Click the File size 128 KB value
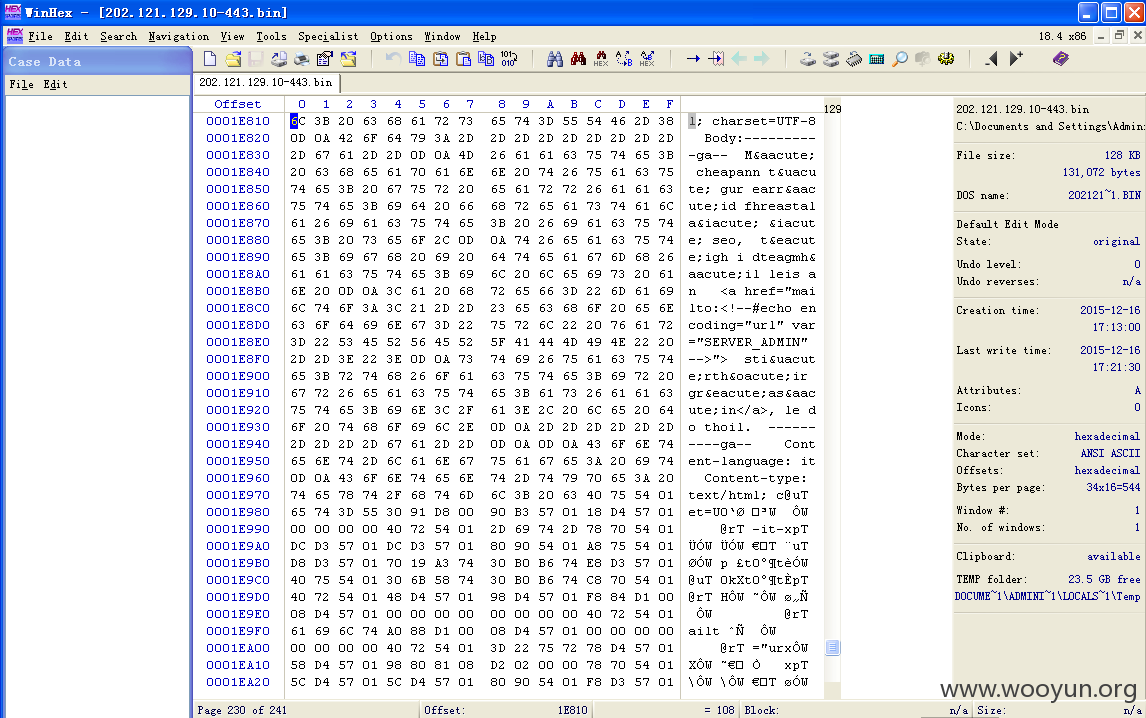The width and height of the screenshot is (1146, 718). (1122, 156)
